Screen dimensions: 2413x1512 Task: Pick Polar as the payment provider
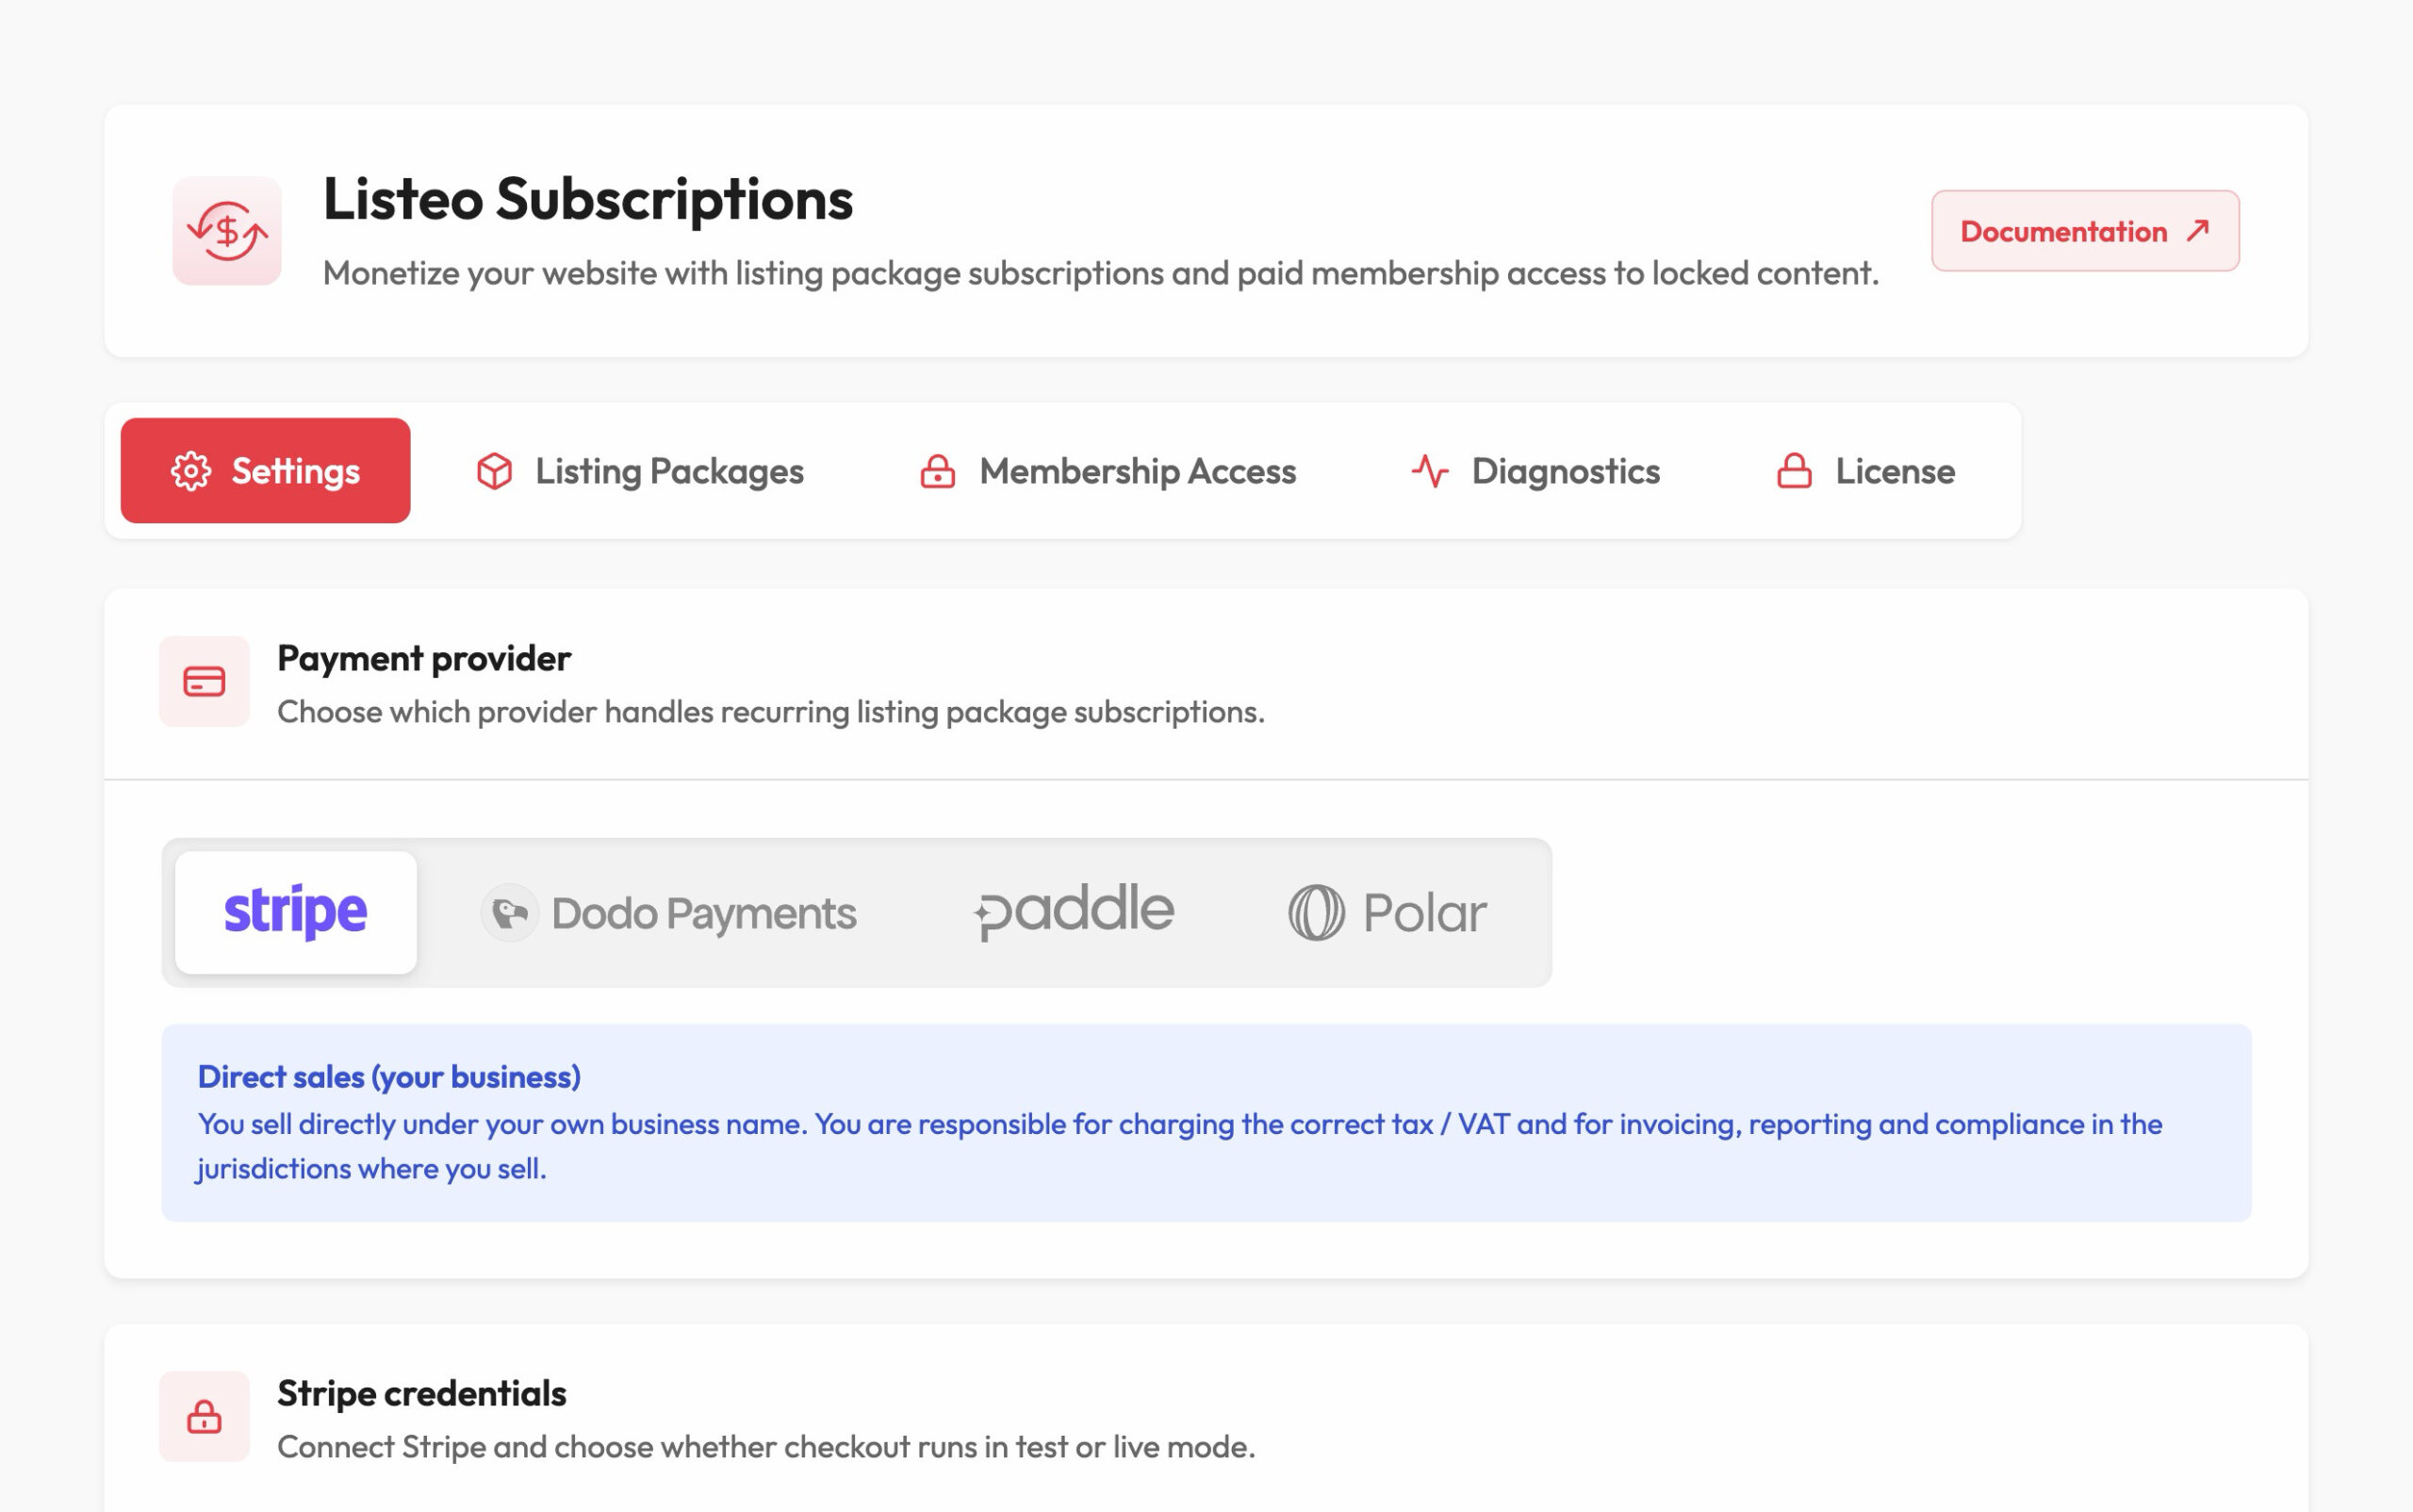[1388, 912]
